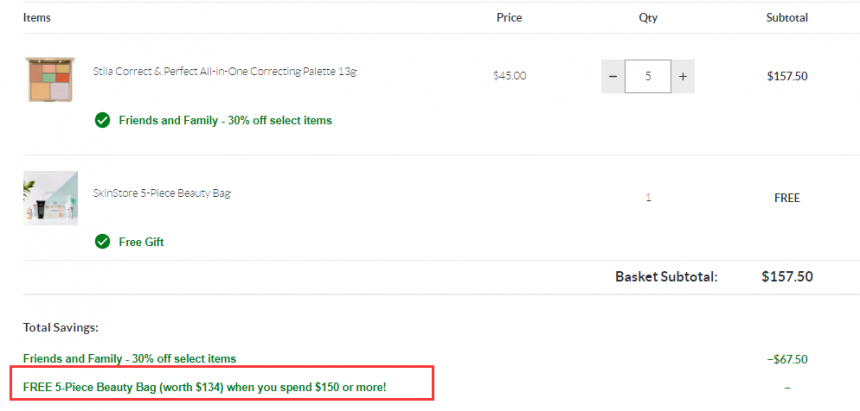Screen dimensions: 860x411
Task: Click the Price column header
Action: [509, 18]
